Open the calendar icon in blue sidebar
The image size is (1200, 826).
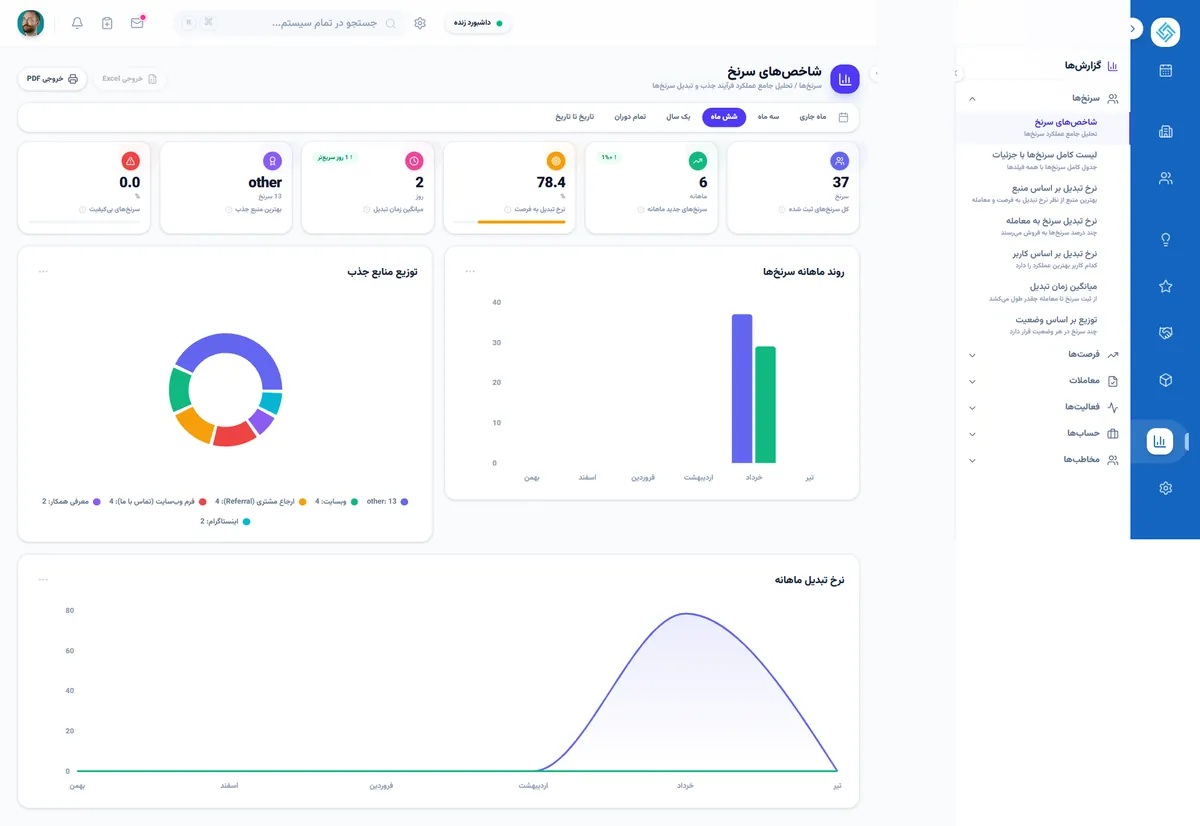point(1165,70)
